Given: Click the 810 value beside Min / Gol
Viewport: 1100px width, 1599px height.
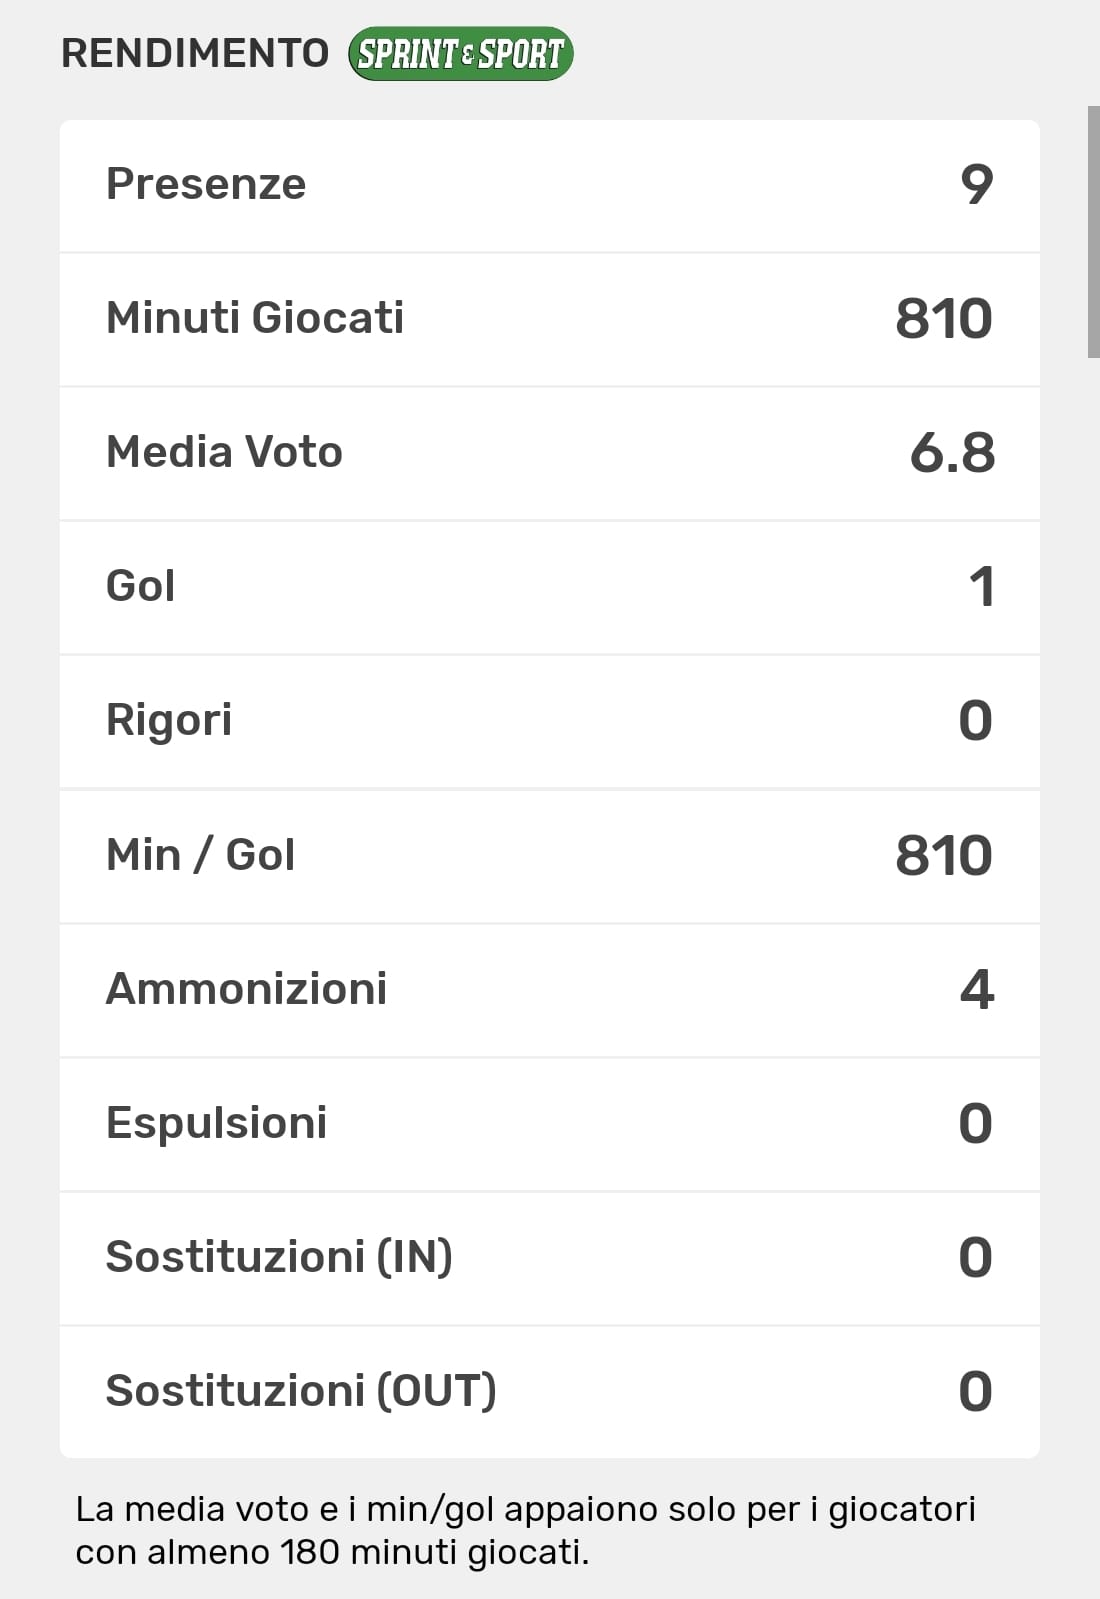Looking at the screenshot, I should click(943, 856).
